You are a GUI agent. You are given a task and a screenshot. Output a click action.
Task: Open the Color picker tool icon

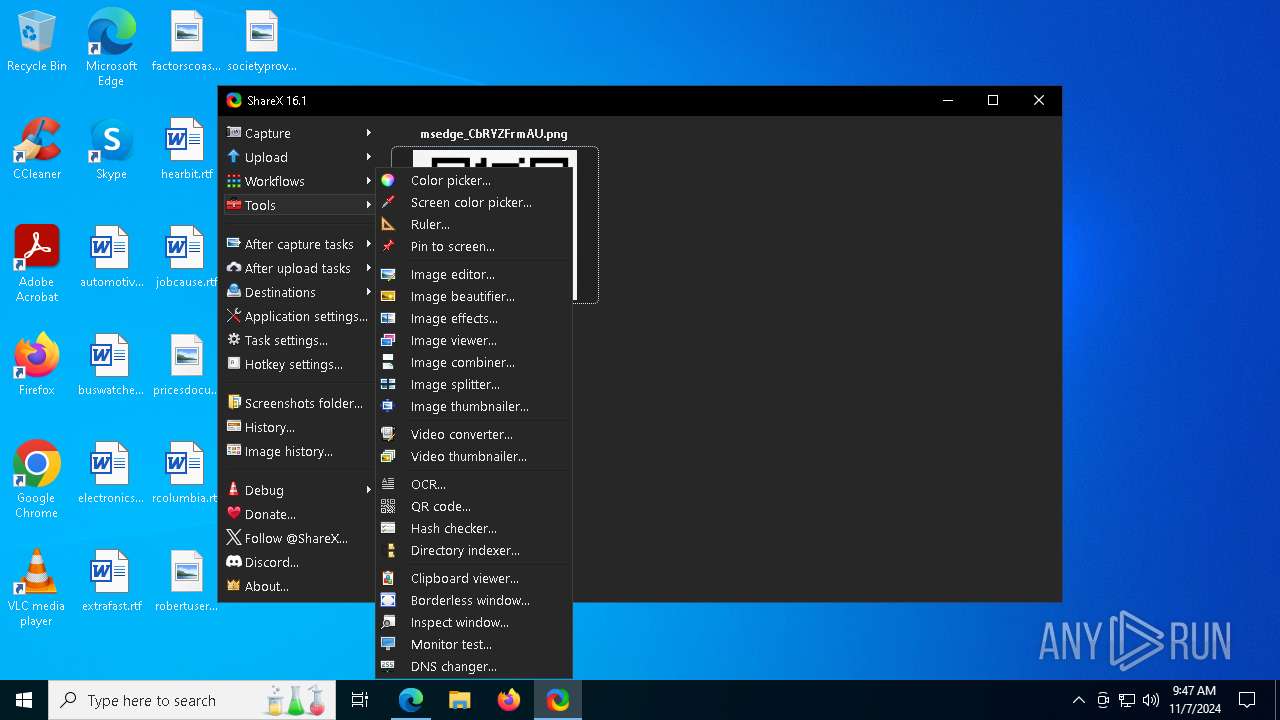coord(388,180)
